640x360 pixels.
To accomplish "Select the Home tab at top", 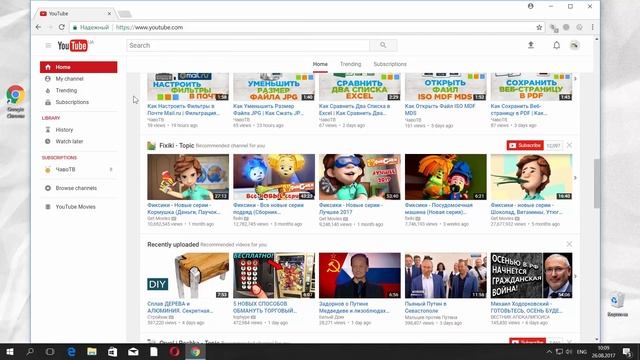I will [x=320, y=64].
